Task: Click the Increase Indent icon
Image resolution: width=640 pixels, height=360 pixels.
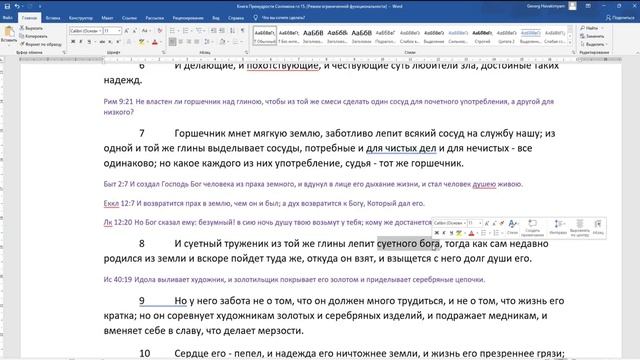Action: [x=222, y=31]
